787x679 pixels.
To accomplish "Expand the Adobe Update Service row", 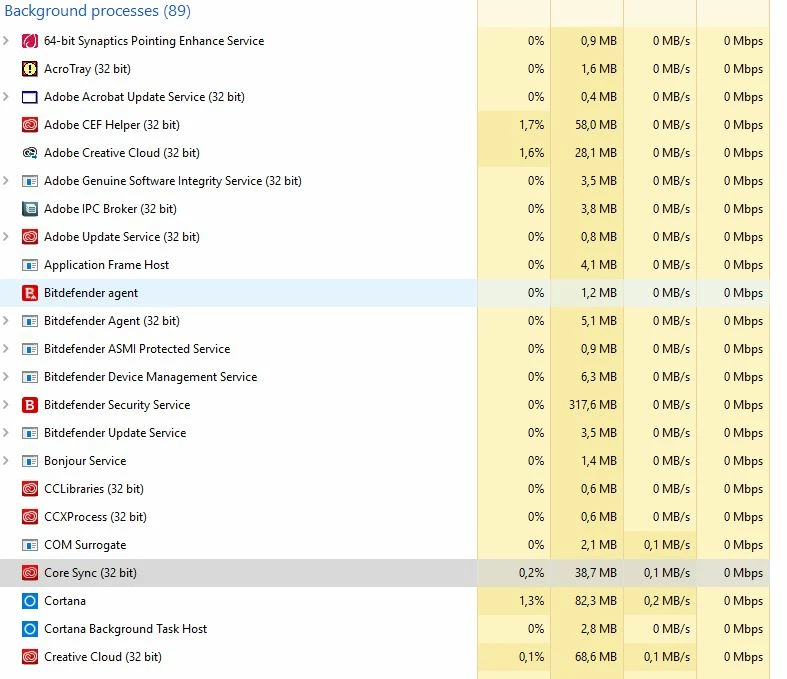I will pyautogui.click(x=6, y=237).
